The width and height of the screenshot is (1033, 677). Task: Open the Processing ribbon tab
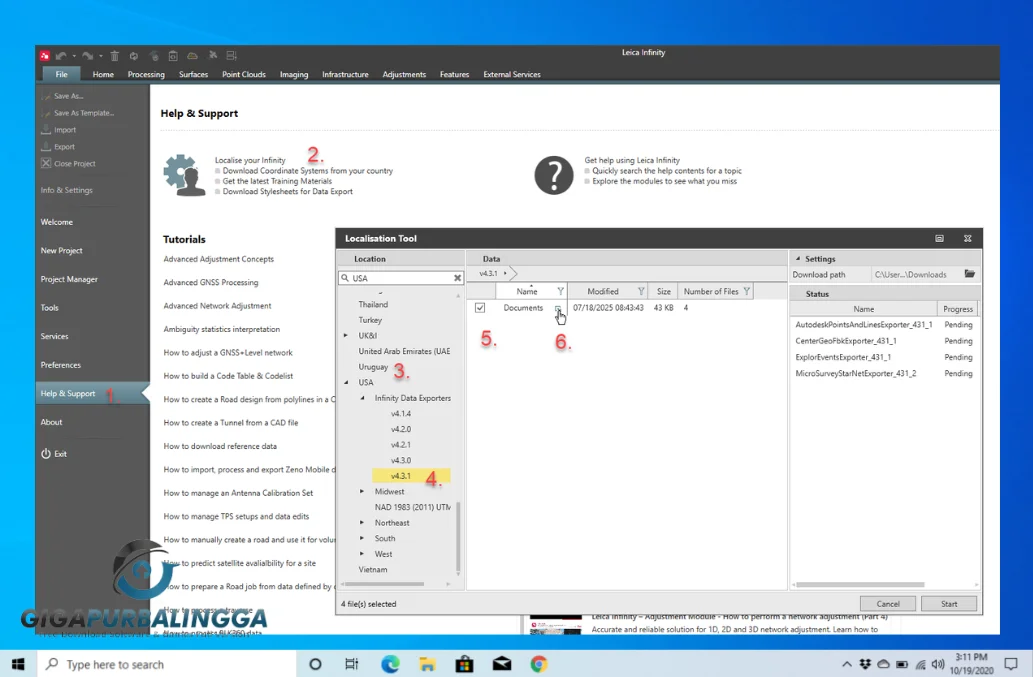[146, 75]
